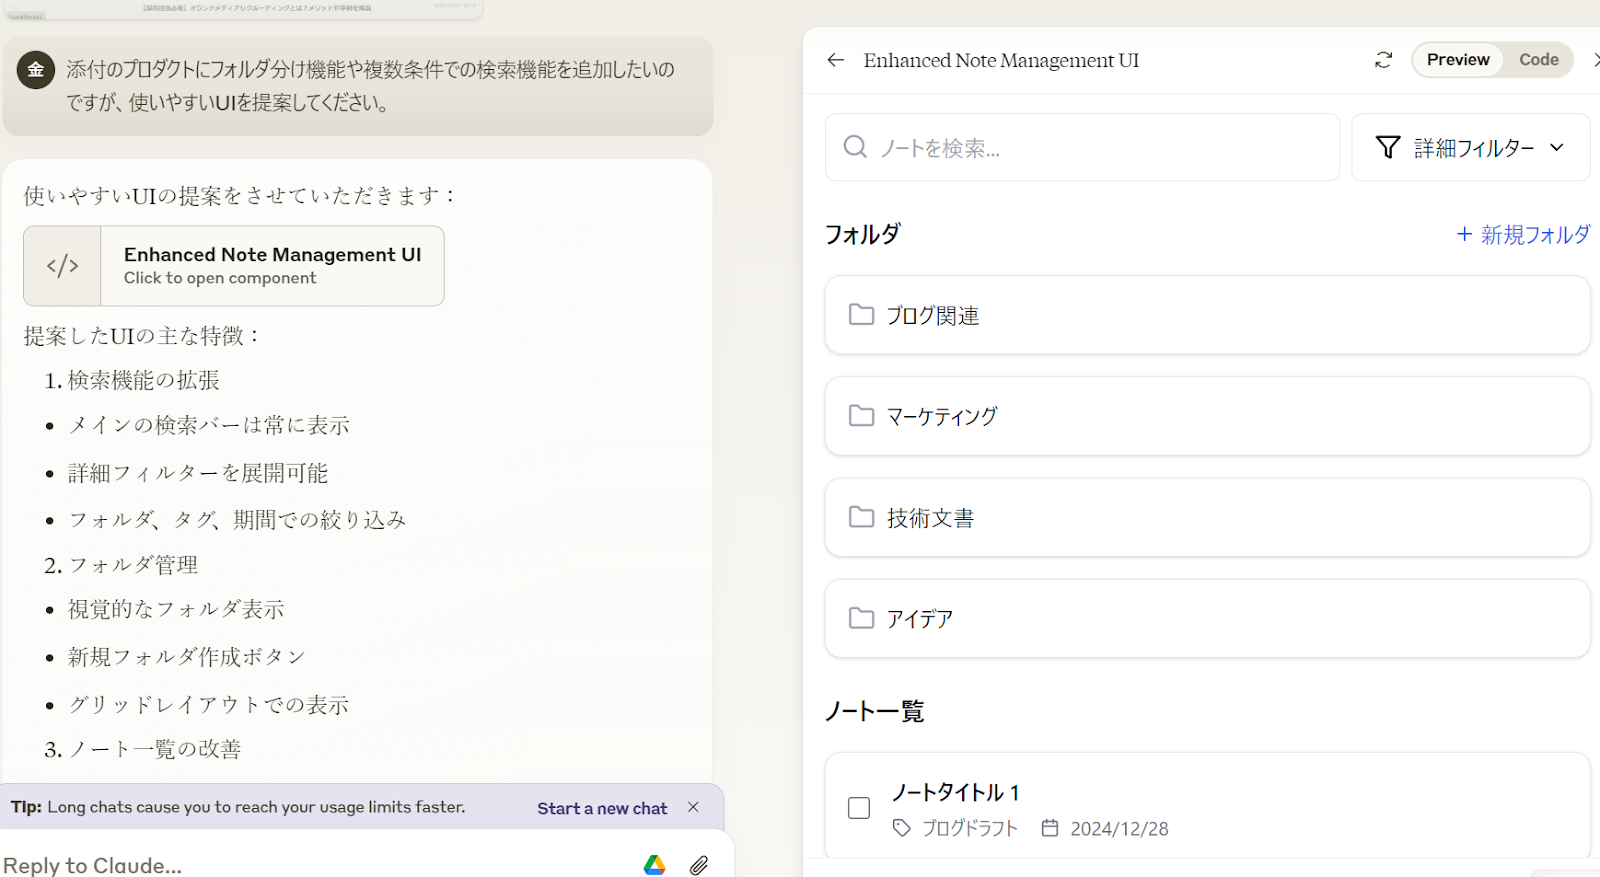Viewport: 1600px width, 877px height.
Task: Expand the 詳細フィルター dropdown chevron
Action: pyautogui.click(x=1557, y=148)
